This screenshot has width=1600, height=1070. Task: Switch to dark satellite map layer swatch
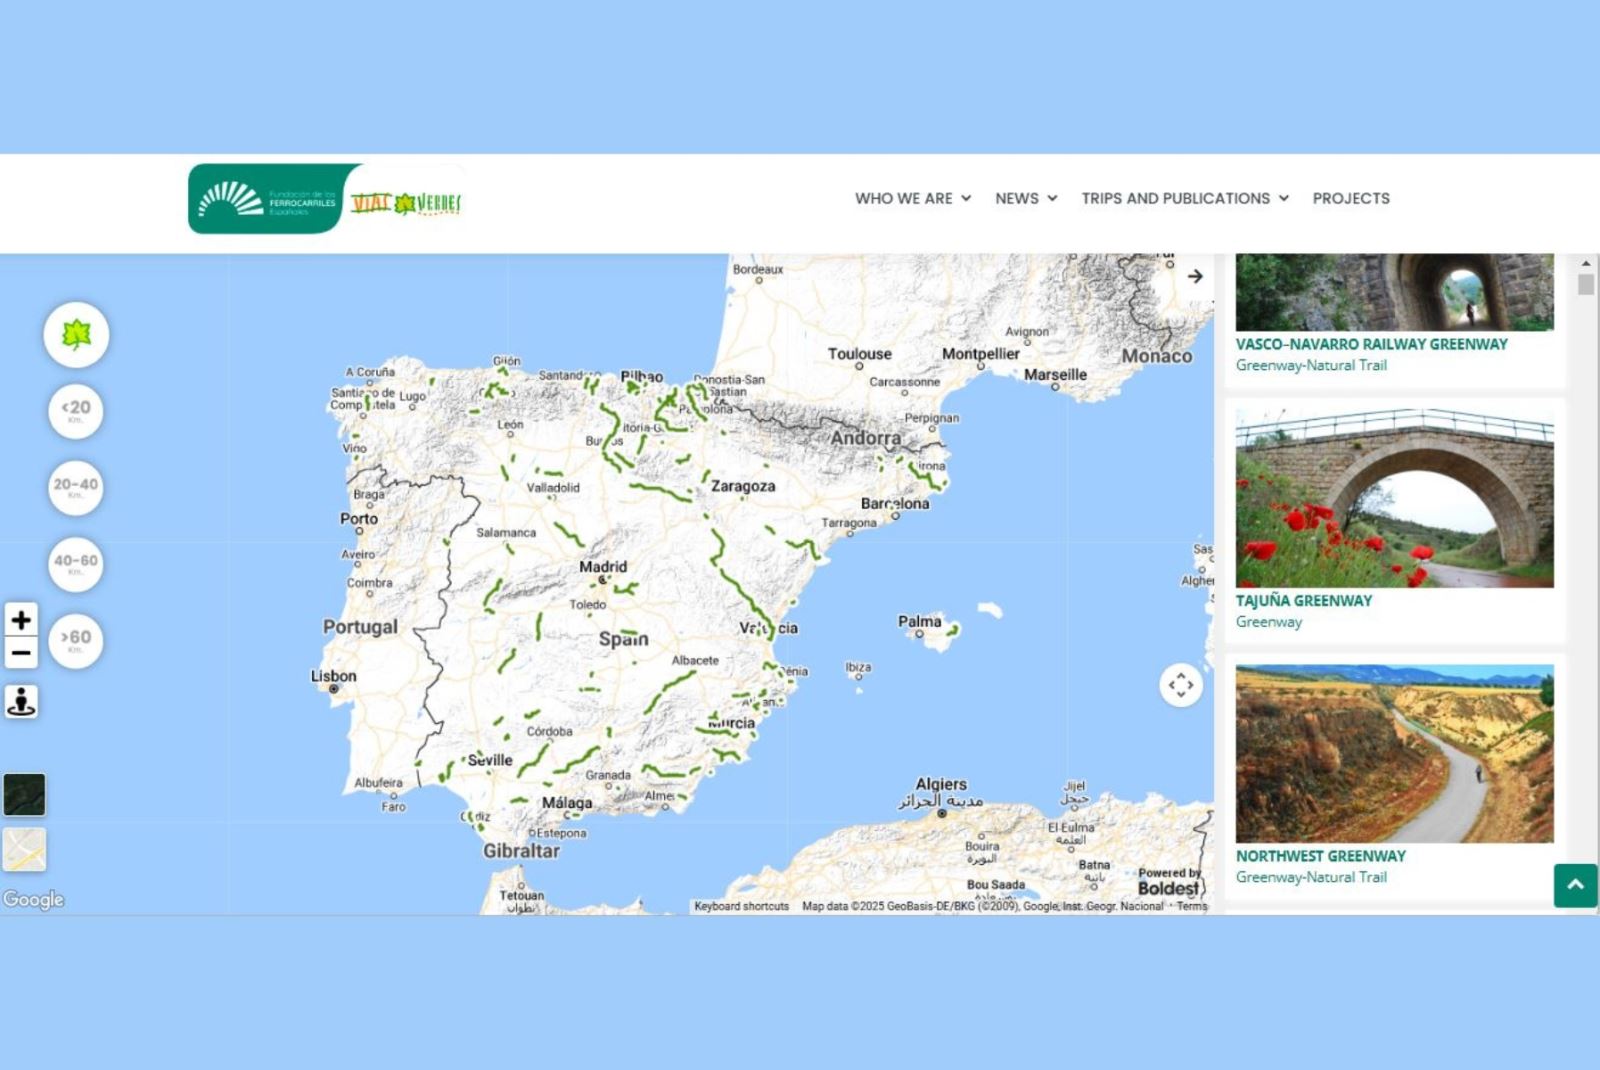pyautogui.click(x=24, y=795)
